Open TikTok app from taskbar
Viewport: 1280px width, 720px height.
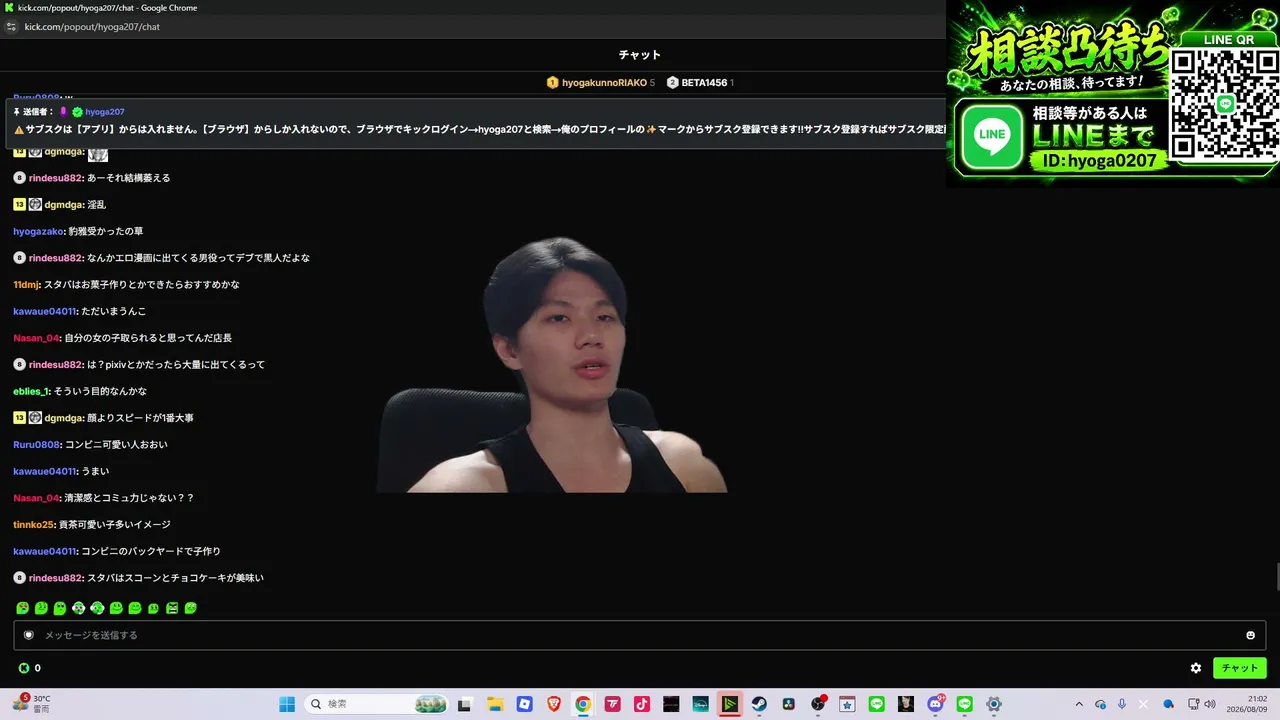[x=642, y=704]
